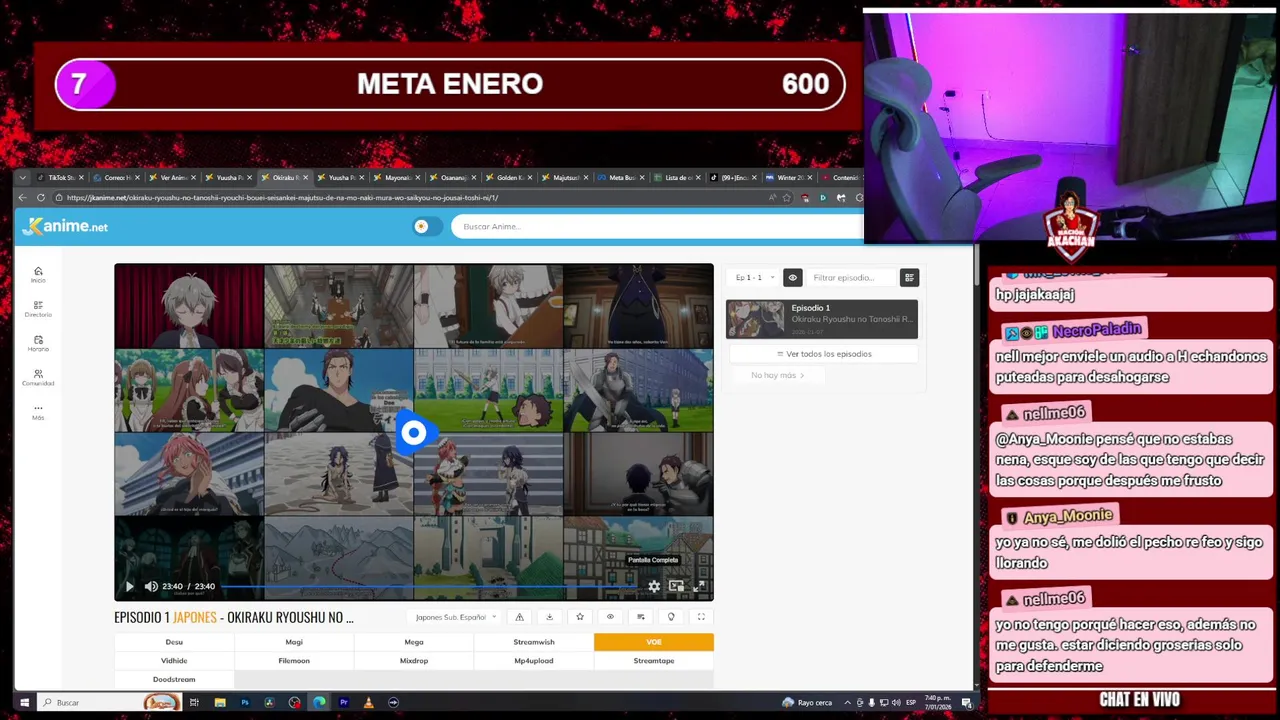Open the Japones Sub. Español dropdown

[x=456, y=617]
